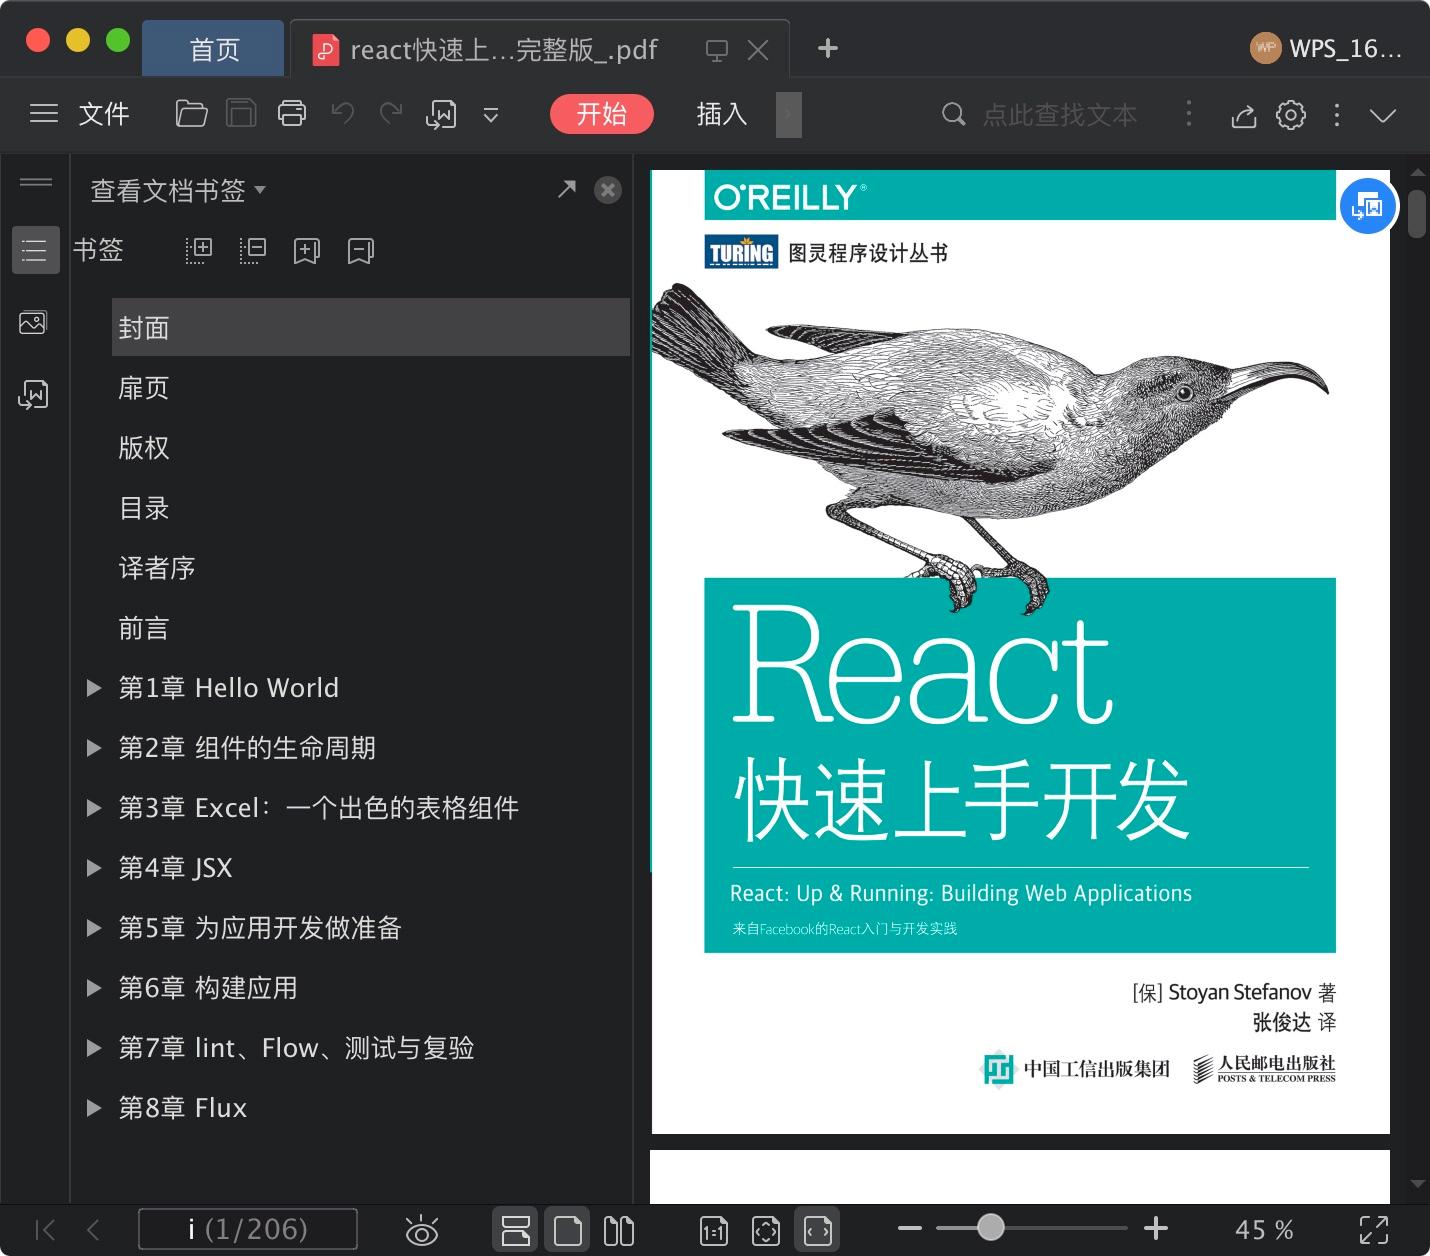This screenshot has height=1256, width=1430.
Task: Switch to the 首页 tab
Action: tap(214, 49)
